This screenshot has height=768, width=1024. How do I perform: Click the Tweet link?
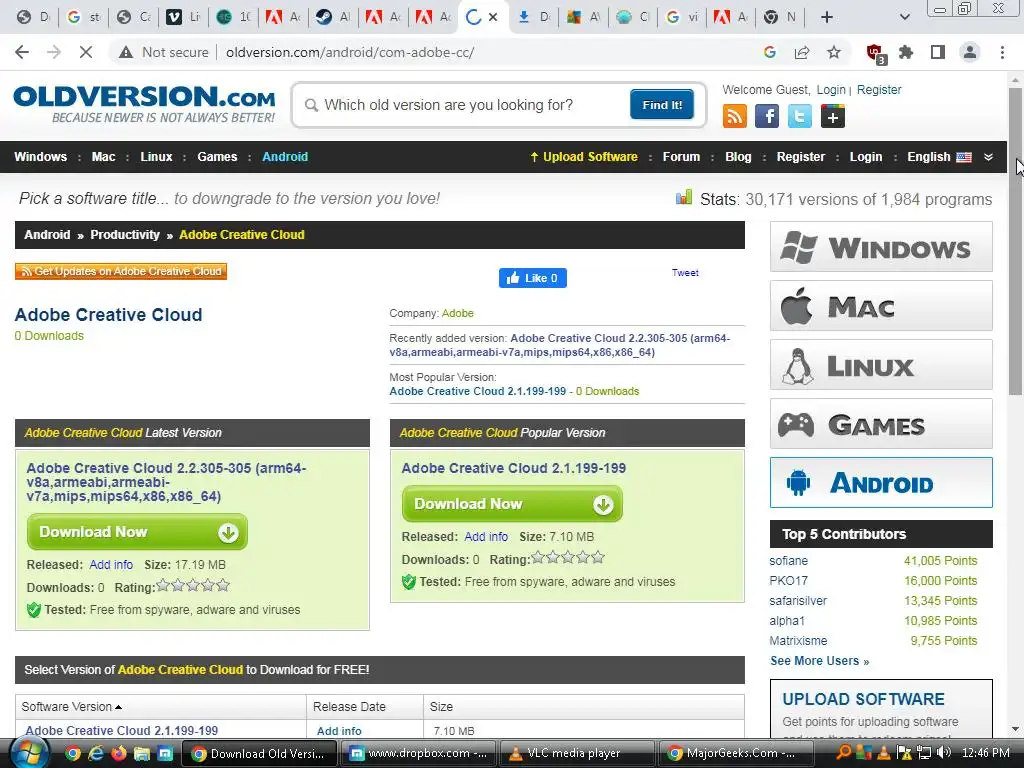click(685, 273)
